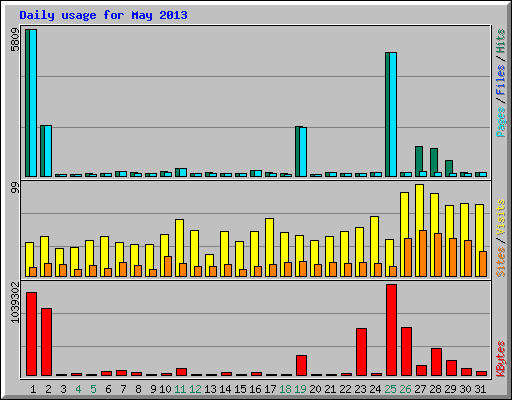Click the 5809 hits axis label
The width and height of the screenshot is (512, 400).
click(15, 40)
